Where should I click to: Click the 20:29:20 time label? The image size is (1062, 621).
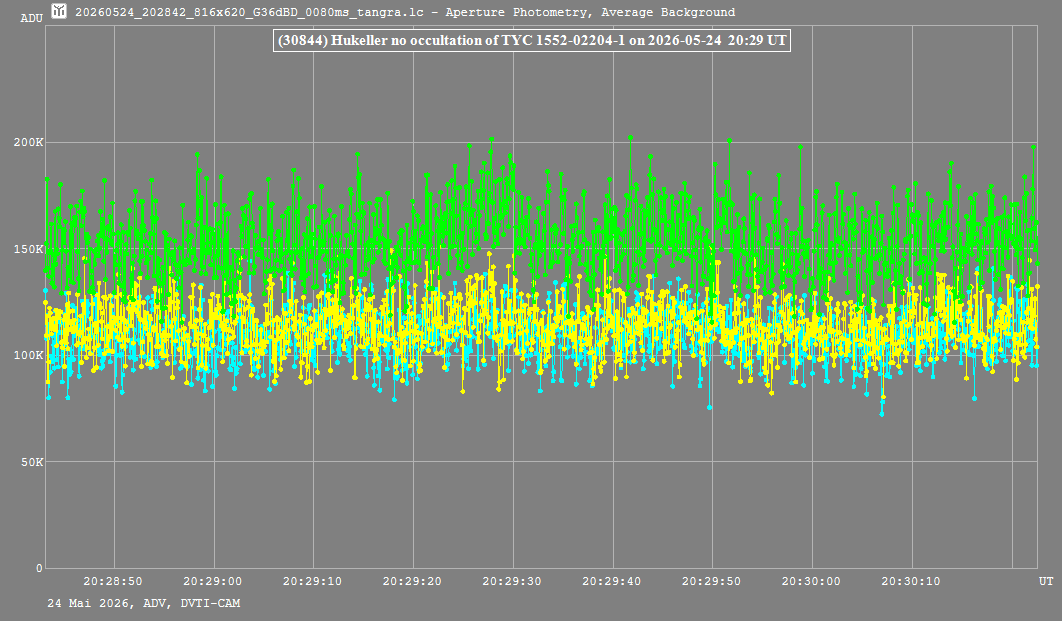click(x=412, y=581)
